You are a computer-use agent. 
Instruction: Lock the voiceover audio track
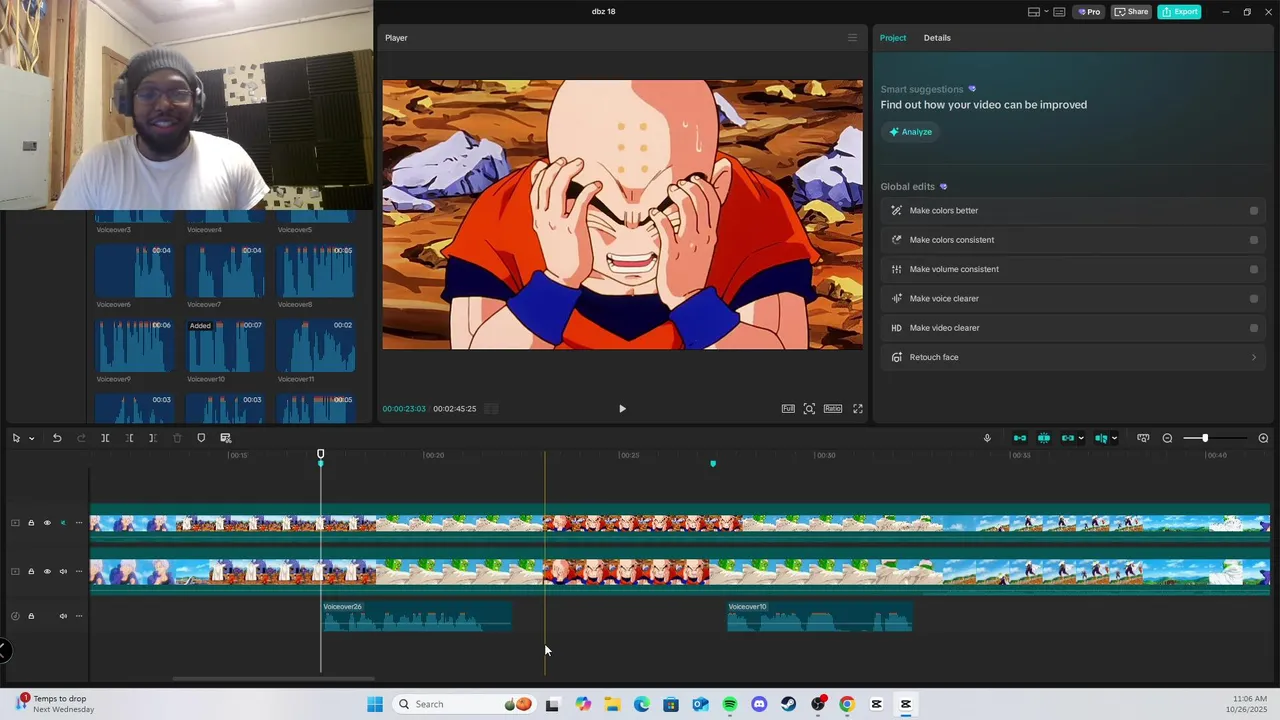[31, 616]
